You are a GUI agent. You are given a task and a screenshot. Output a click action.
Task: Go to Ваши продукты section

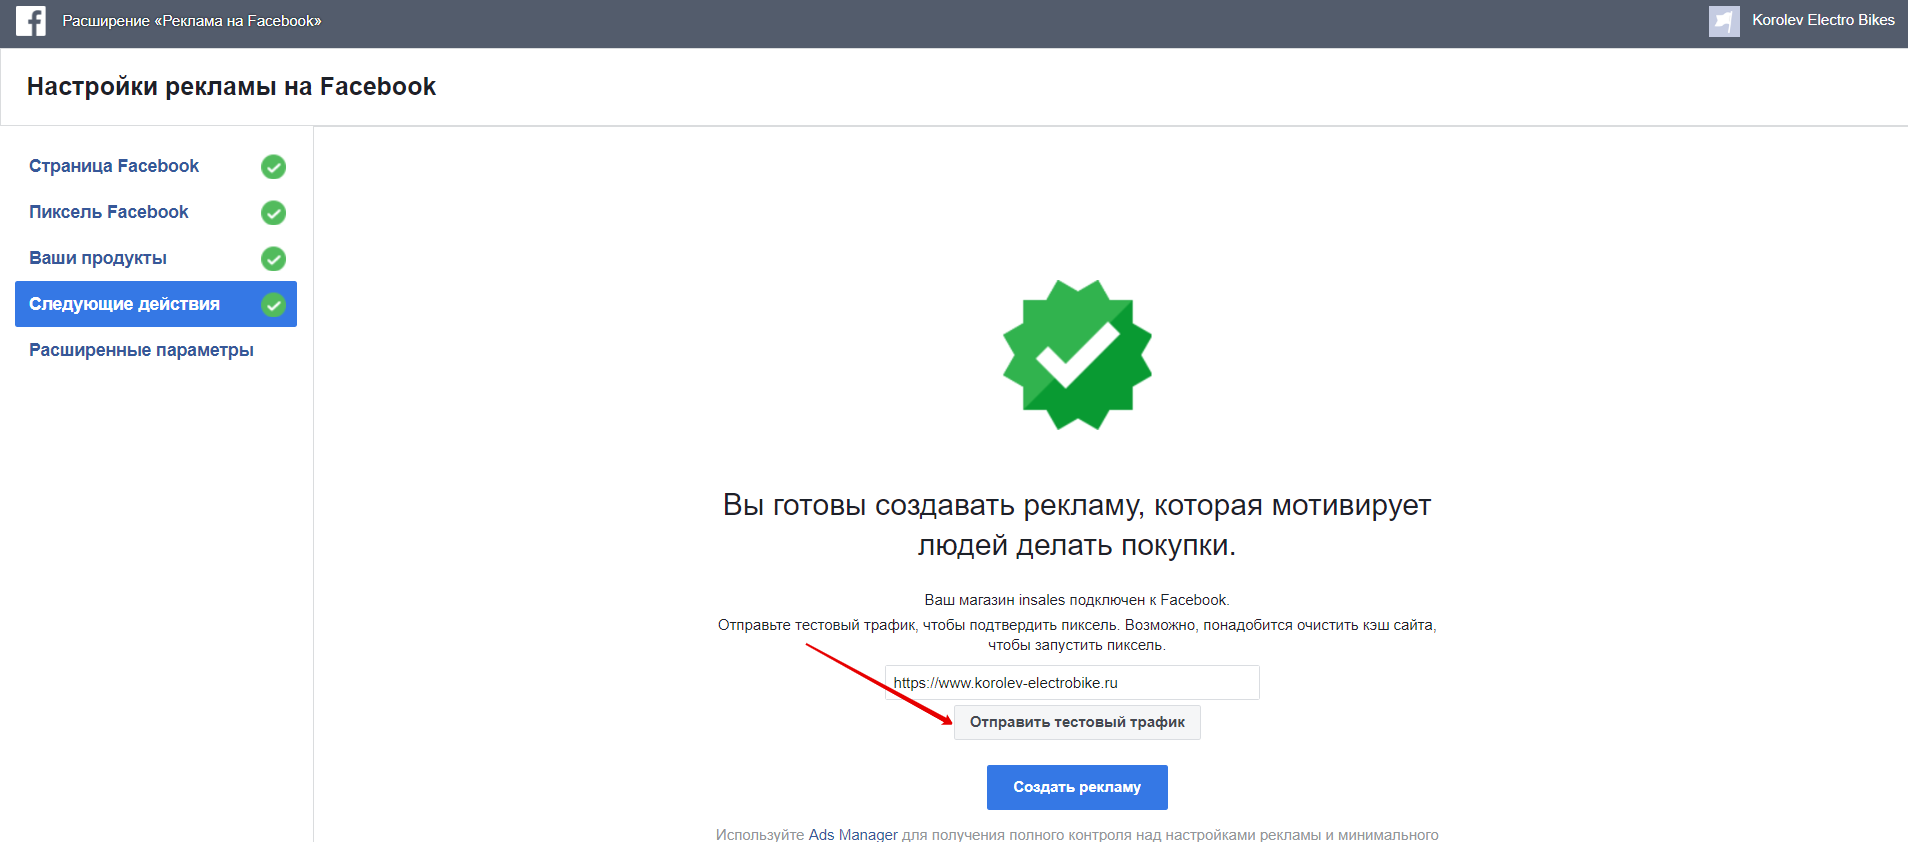click(x=98, y=258)
